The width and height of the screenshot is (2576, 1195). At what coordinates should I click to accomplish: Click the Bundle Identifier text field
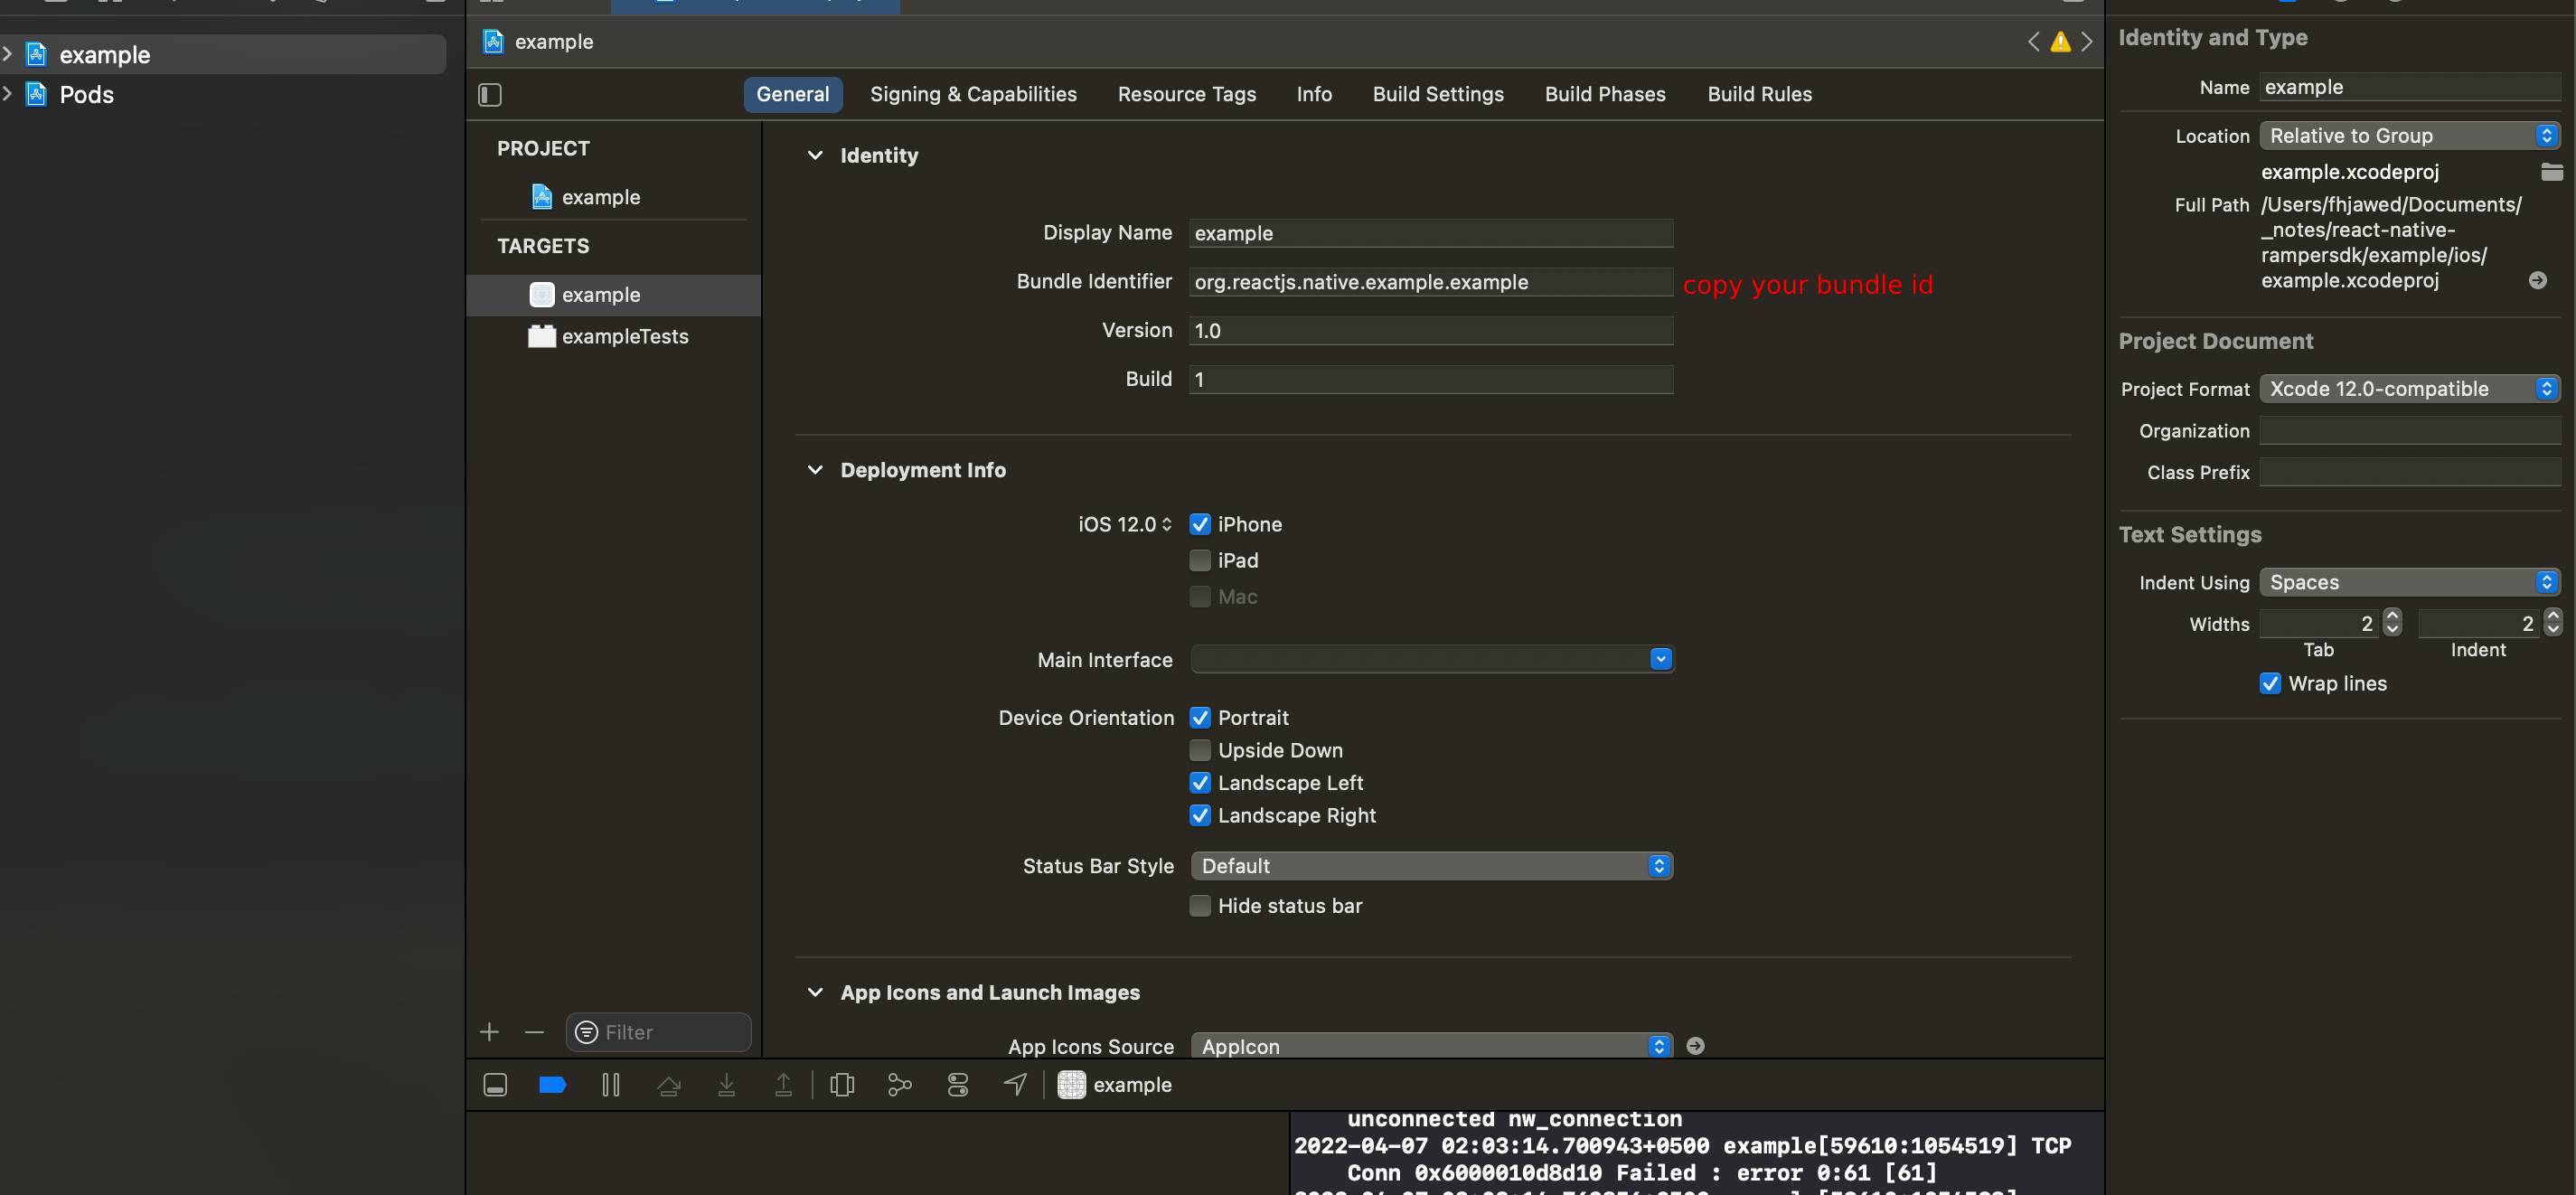pyautogui.click(x=1430, y=282)
